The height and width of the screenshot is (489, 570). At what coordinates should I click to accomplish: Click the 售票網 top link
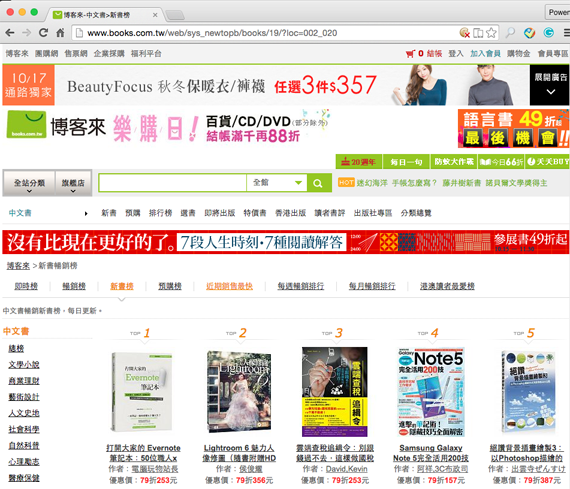[x=76, y=54]
